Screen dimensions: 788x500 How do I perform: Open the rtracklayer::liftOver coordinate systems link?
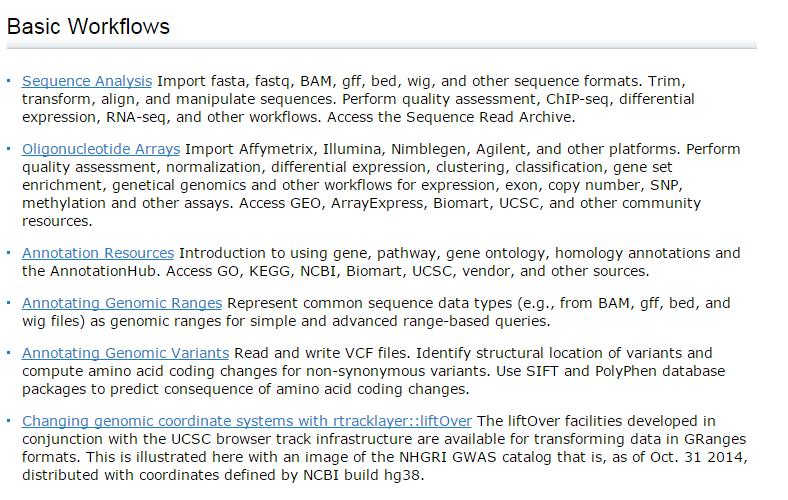[247, 421]
